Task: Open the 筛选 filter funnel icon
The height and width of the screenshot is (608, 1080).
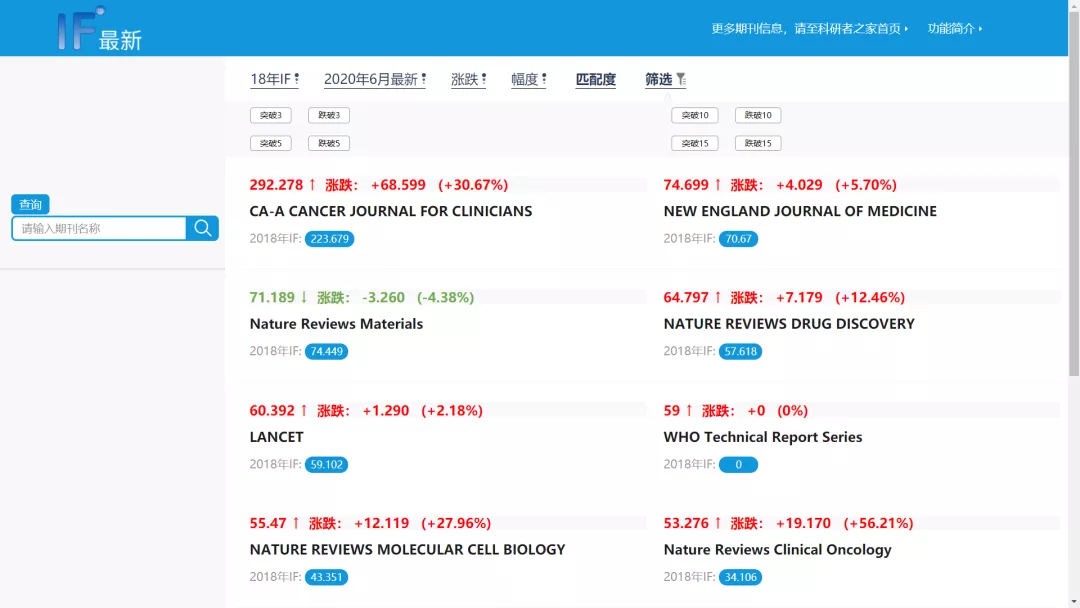Action: (x=681, y=79)
